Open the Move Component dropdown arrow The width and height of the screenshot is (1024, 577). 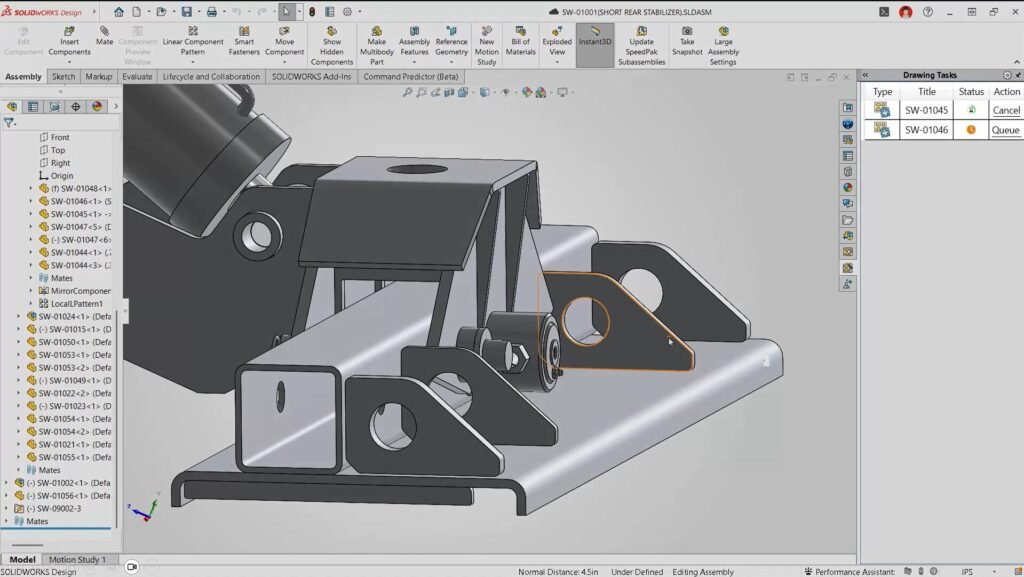pyautogui.click(x=284, y=63)
